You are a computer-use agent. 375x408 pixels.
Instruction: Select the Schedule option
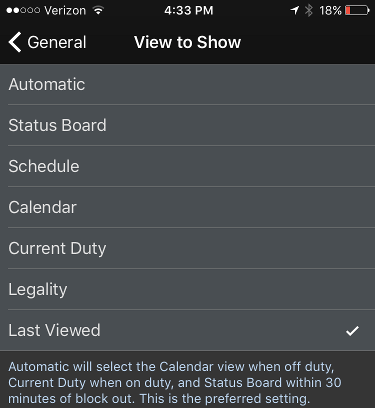tap(187, 166)
